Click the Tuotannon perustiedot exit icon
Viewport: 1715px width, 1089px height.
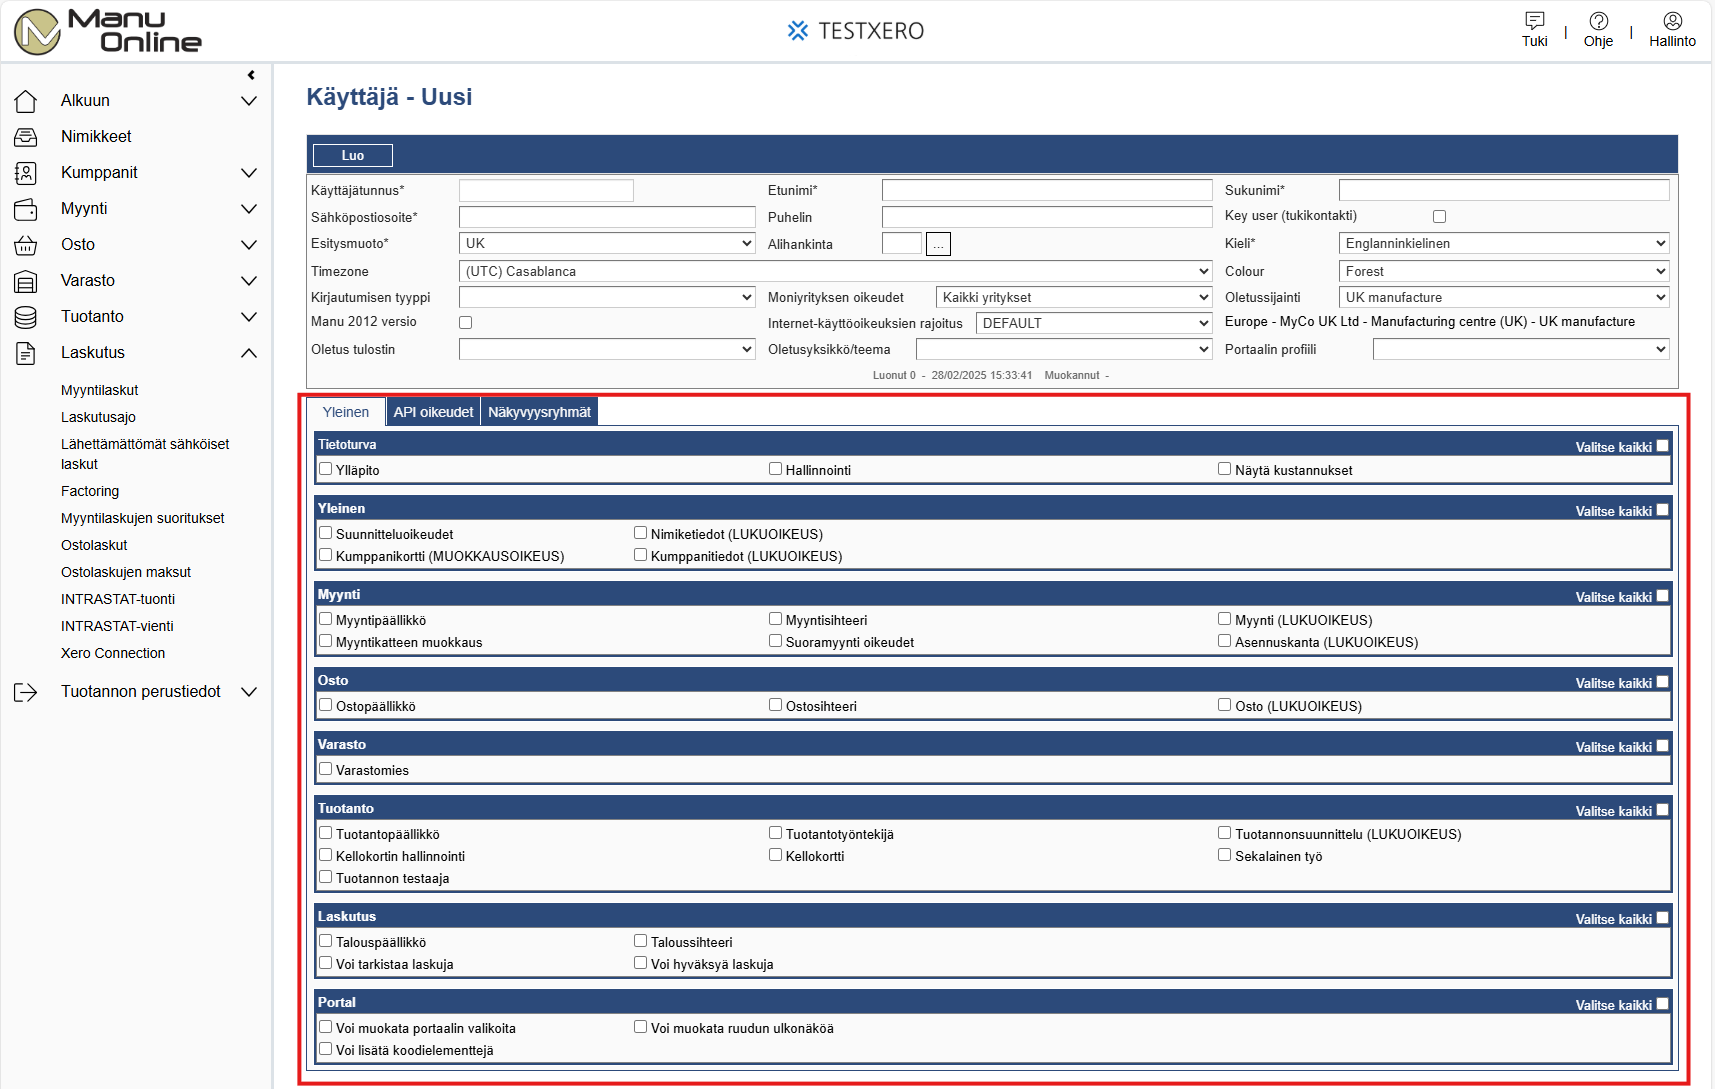[x=26, y=692]
